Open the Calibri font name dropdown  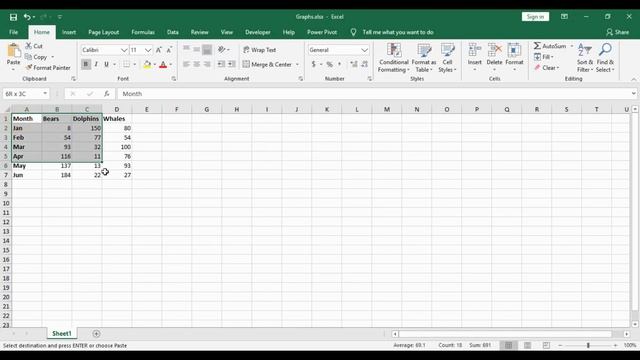[124, 50]
